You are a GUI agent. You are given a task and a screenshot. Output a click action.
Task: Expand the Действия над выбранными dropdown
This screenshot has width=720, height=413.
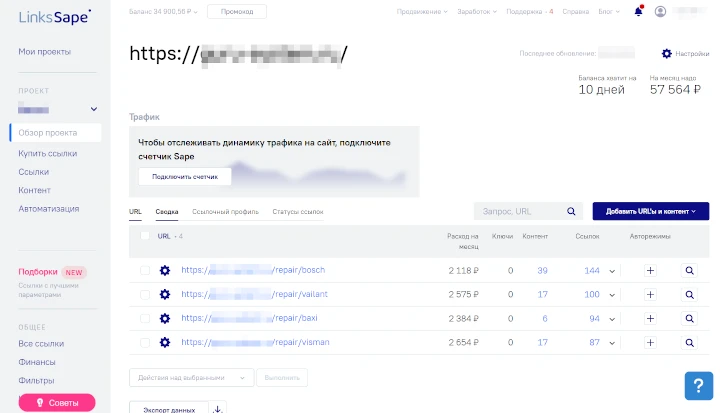pyautogui.click(x=190, y=378)
